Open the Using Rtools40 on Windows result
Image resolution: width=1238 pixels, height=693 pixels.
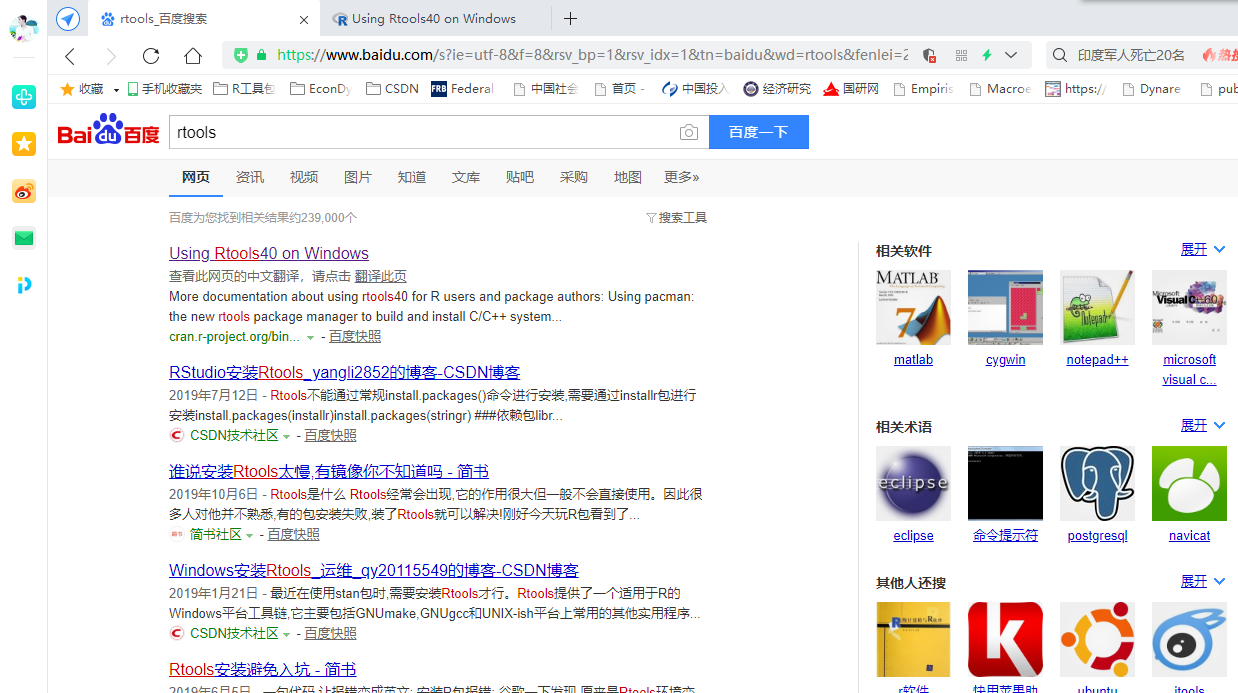coord(269,253)
